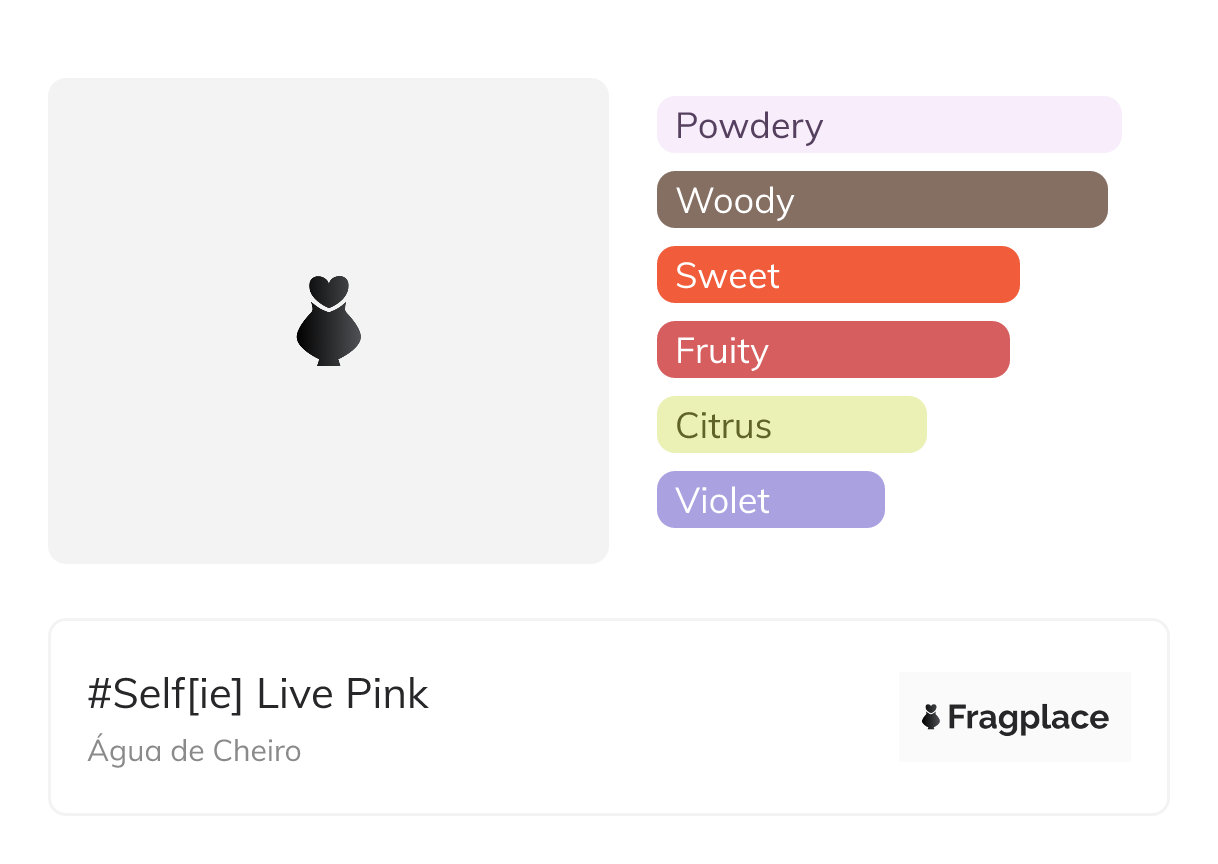Click the "Powdery" label text
Viewport: 1218px width, 864px height.
tap(749, 126)
